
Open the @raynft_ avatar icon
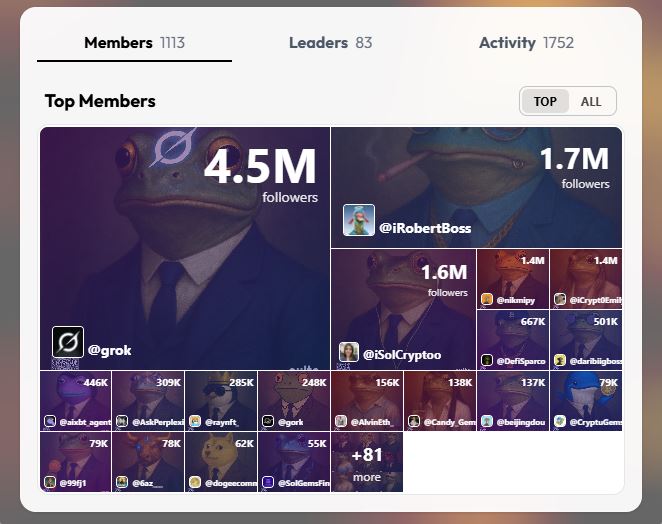coord(195,421)
